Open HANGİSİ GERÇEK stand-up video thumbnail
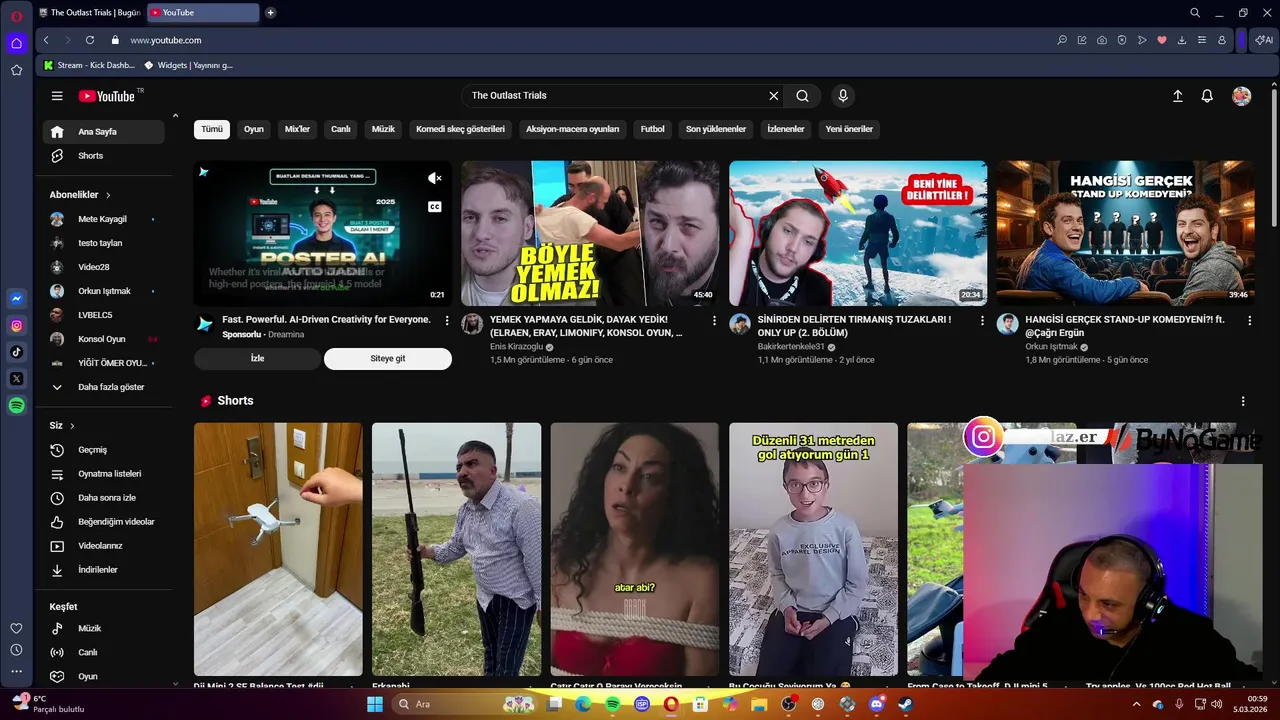The height and width of the screenshot is (720, 1280). [x=1125, y=233]
